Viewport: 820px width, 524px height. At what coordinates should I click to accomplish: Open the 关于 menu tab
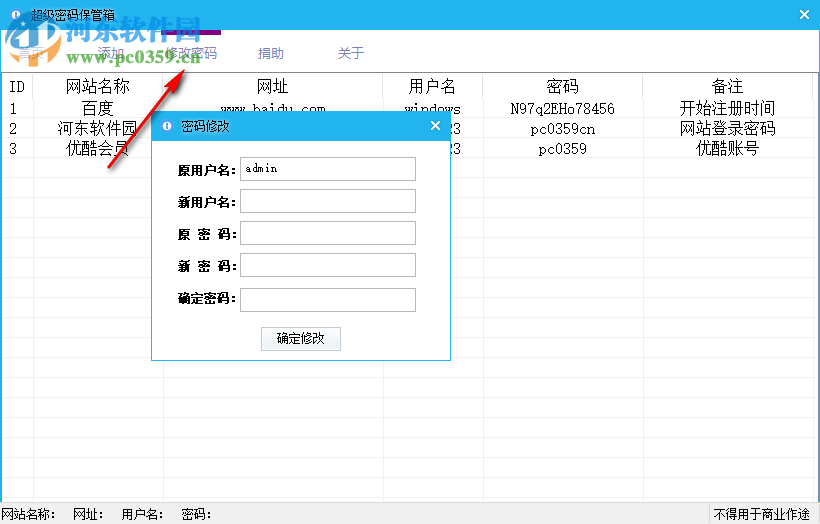click(x=350, y=53)
